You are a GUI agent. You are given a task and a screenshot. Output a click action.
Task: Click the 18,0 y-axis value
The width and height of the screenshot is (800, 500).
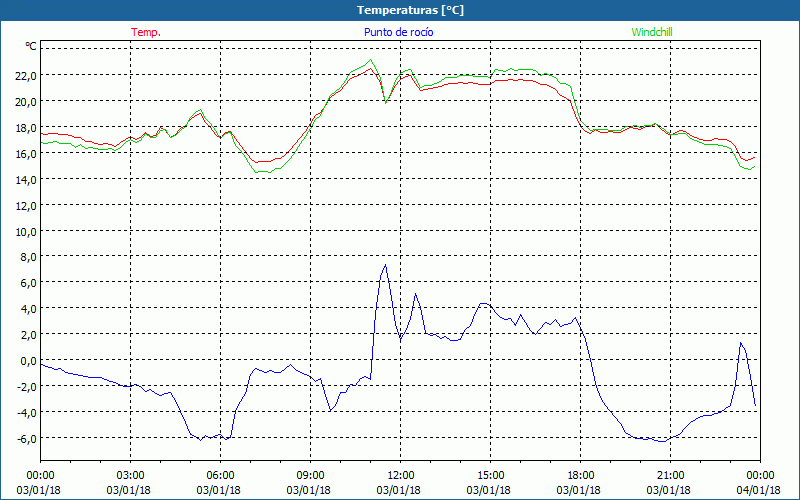point(26,128)
